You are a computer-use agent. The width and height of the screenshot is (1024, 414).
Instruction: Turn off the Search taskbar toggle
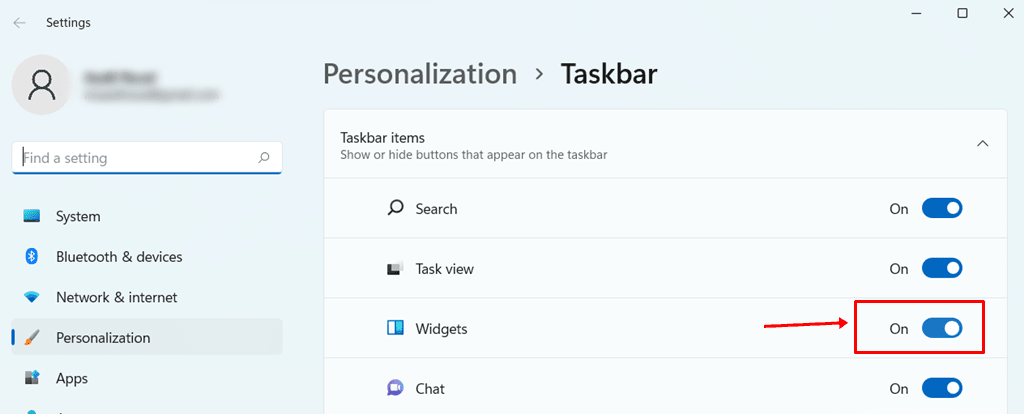[x=941, y=209]
